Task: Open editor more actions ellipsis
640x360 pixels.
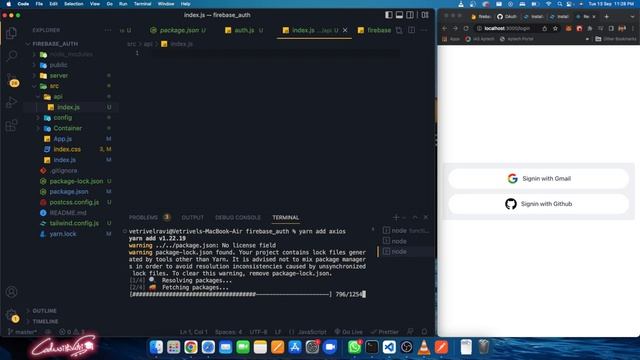Action: (424, 30)
